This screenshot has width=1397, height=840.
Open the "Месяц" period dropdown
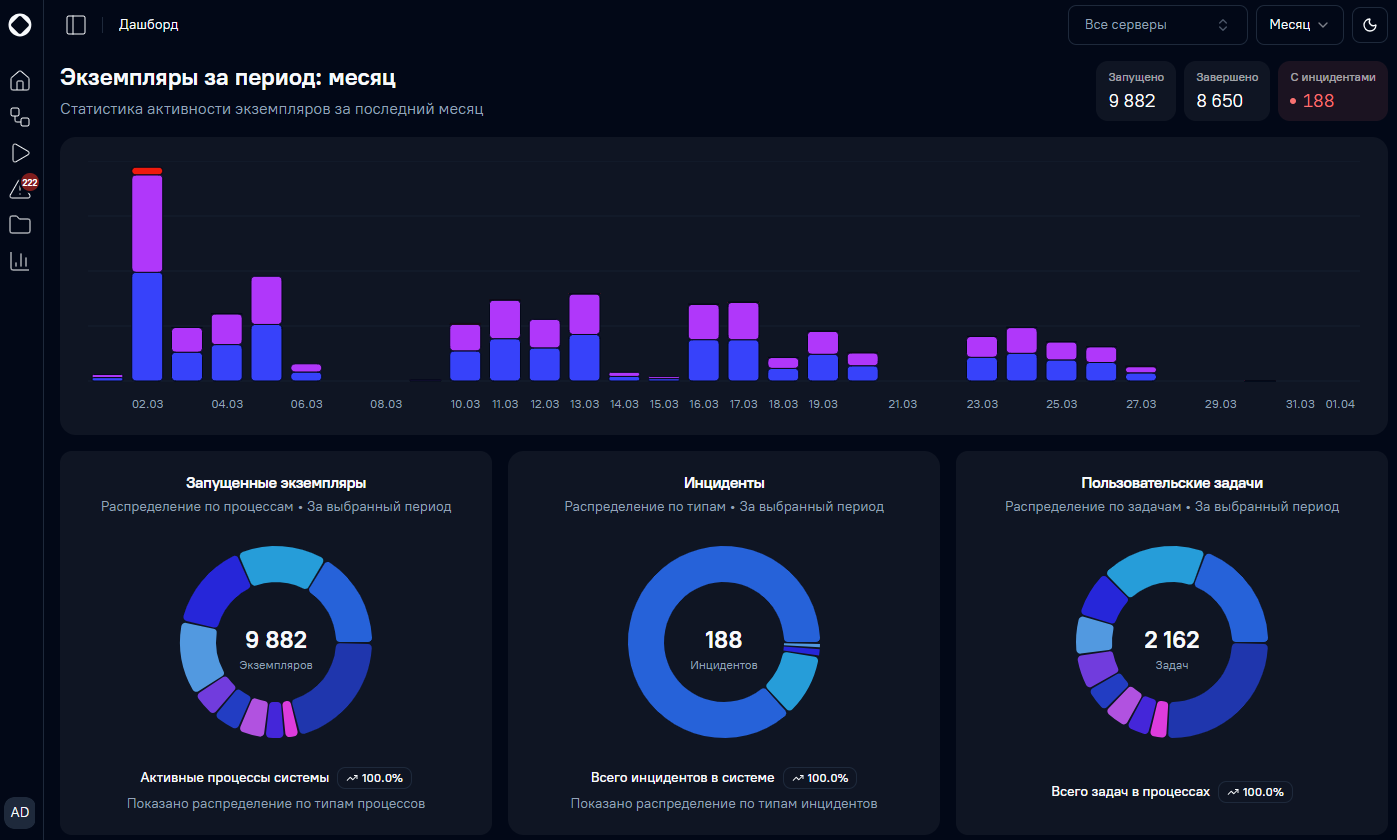pyautogui.click(x=1299, y=25)
